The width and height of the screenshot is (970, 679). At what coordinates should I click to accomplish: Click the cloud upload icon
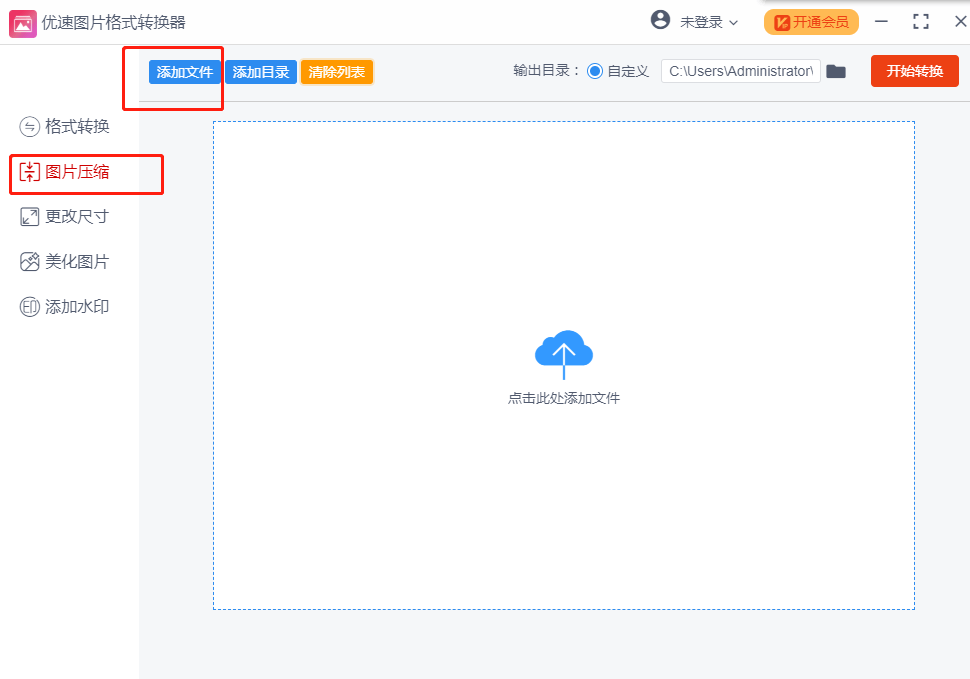tap(564, 353)
